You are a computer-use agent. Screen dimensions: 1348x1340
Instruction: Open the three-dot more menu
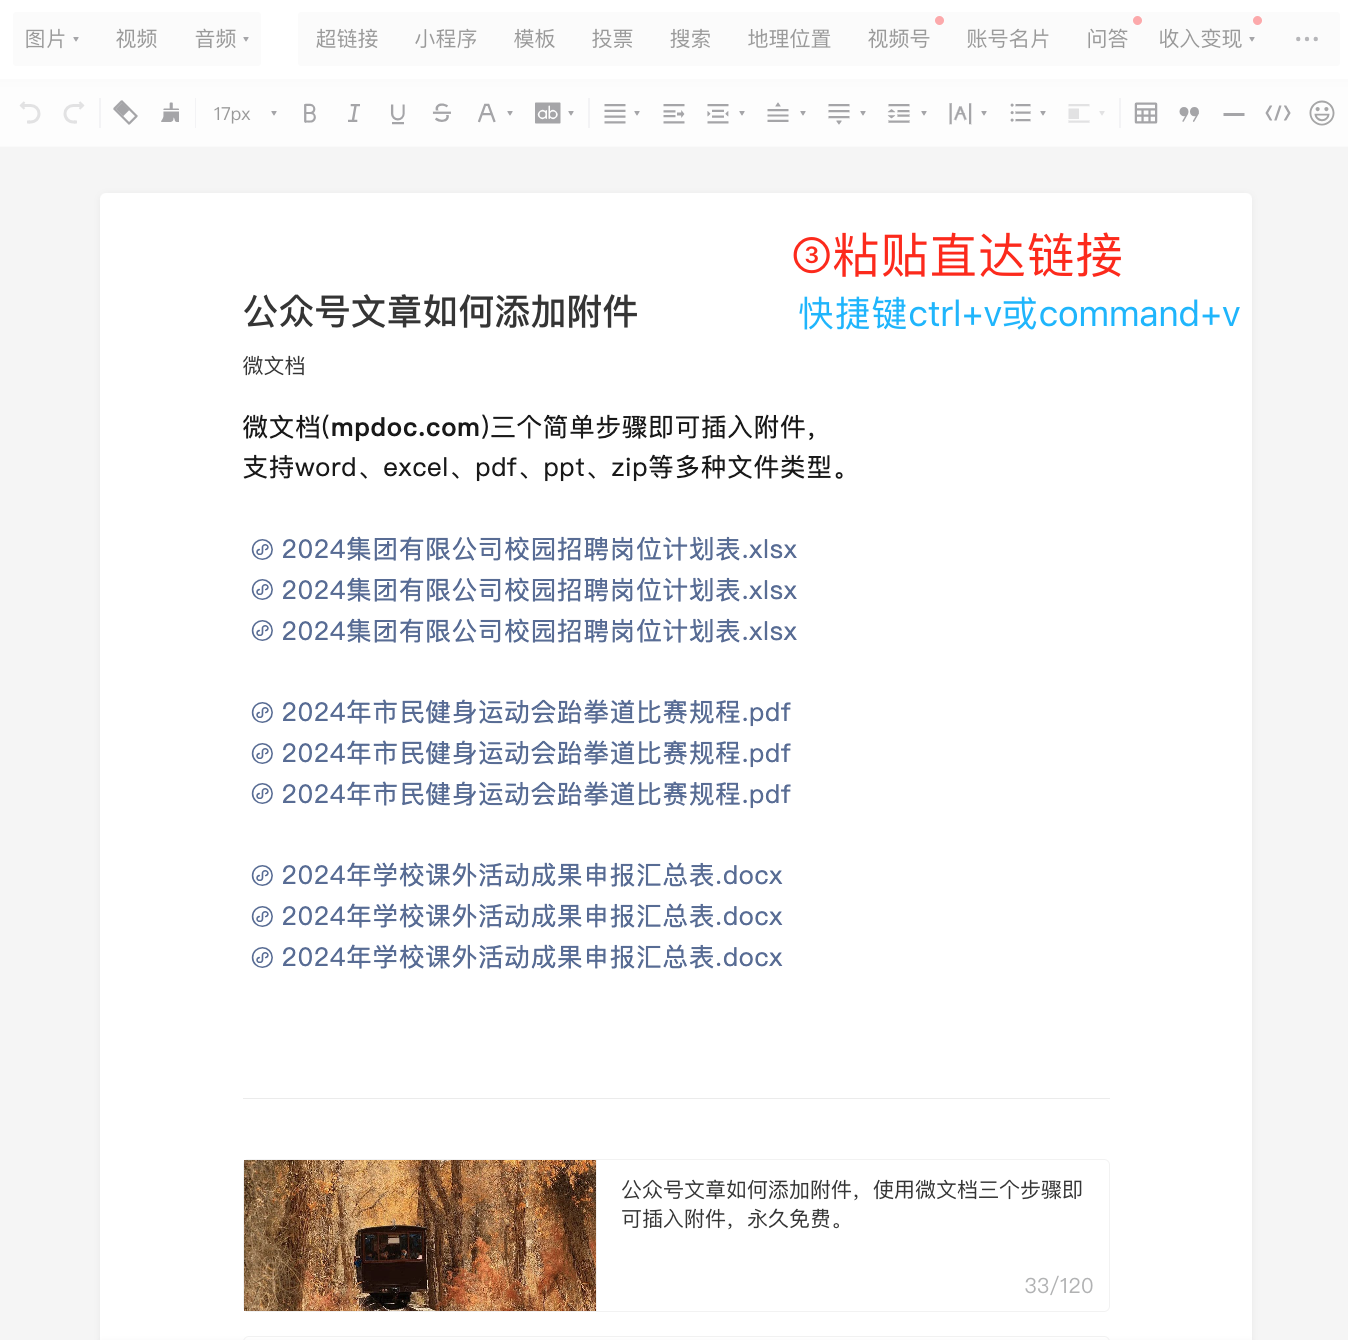pyautogui.click(x=1306, y=39)
